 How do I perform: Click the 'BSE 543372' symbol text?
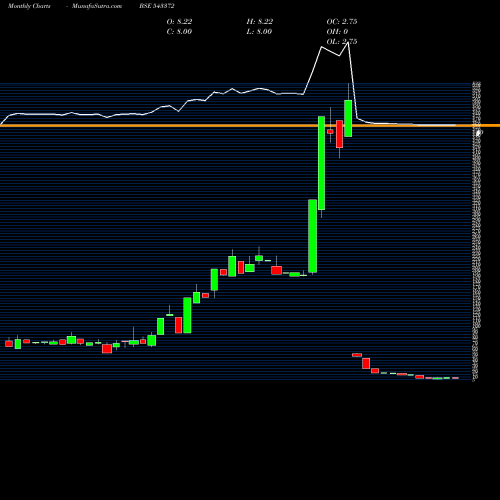tap(157, 6)
